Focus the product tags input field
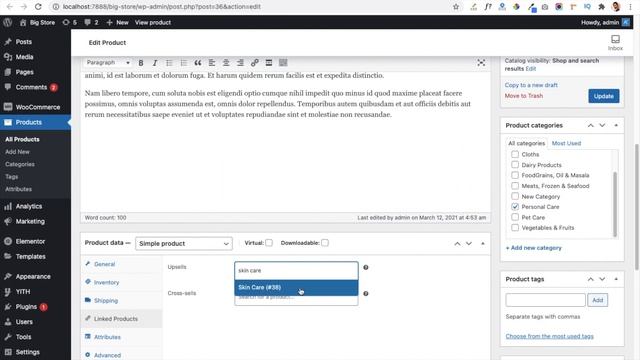This screenshot has height=360, width=640. (545, 300)
